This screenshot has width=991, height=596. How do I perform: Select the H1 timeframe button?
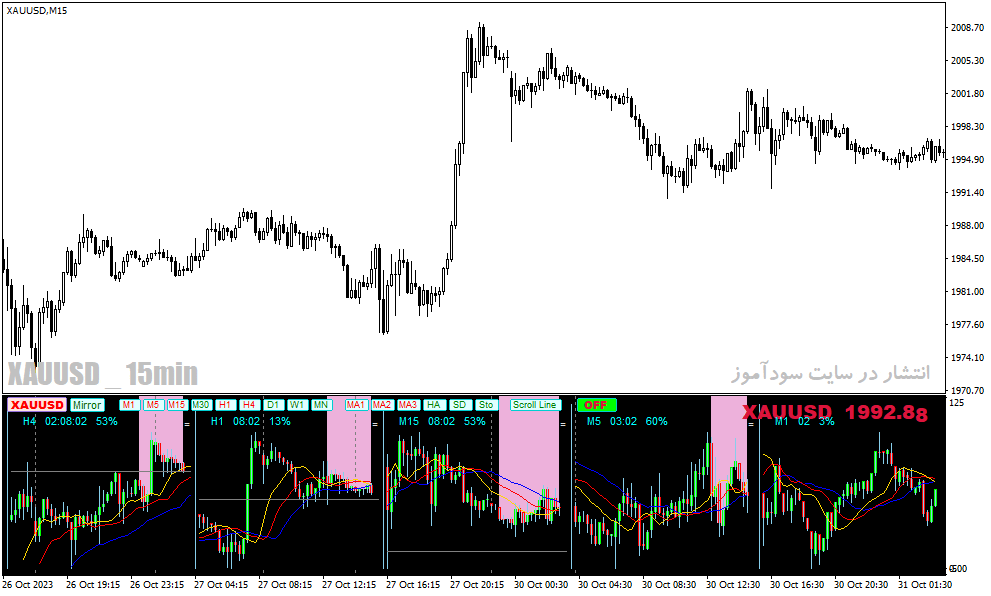(224, 404)
